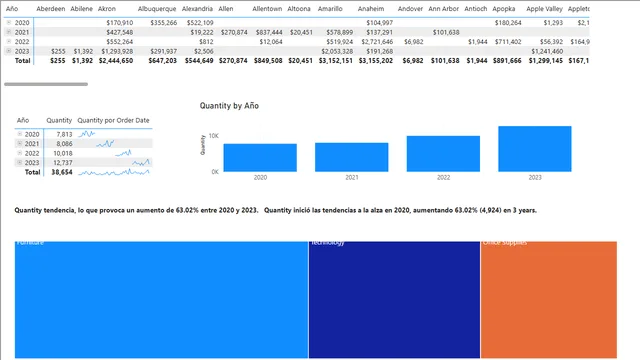This screenshot has height=360, width=640.
Task: Click the Antioch column header
Action: click(476, 9)
